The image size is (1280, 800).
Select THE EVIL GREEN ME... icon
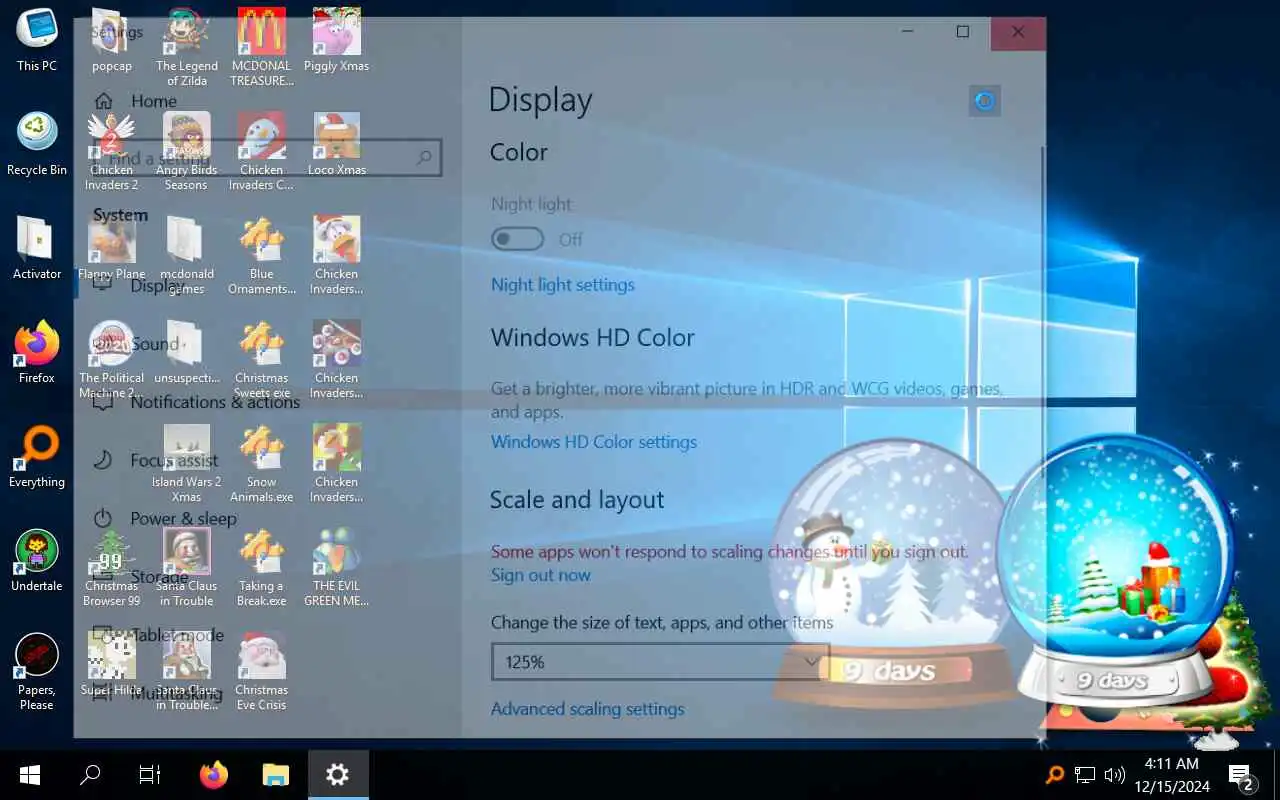[x=337, y=566]
